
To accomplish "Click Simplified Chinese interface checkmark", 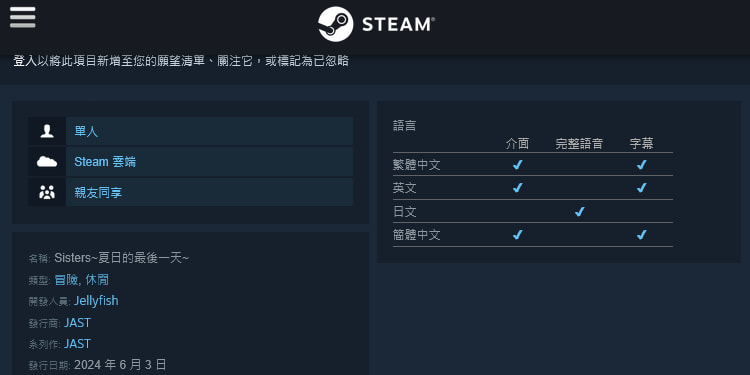I will click(x=518, y=235).
